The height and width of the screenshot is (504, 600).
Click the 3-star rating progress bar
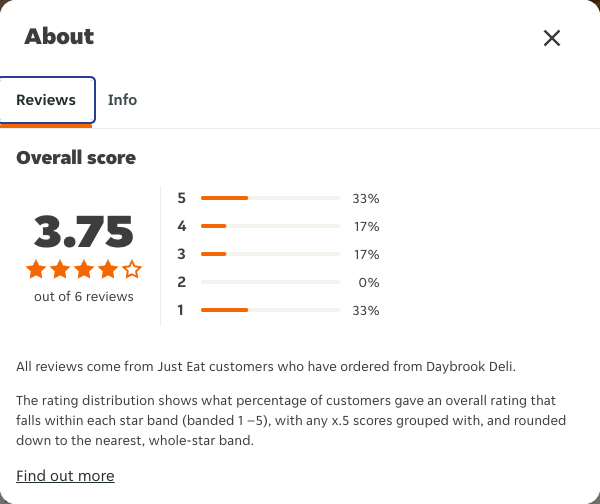click(270, 254)
